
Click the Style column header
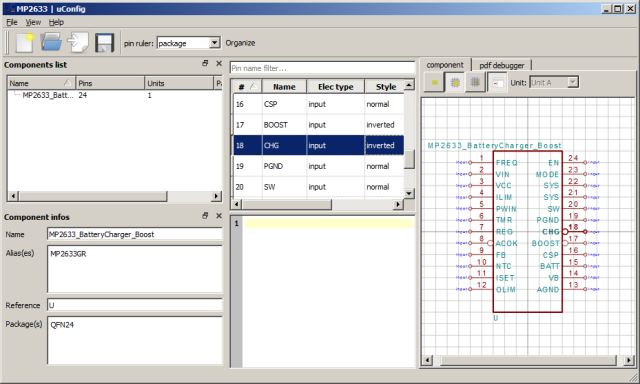point(385,87)
